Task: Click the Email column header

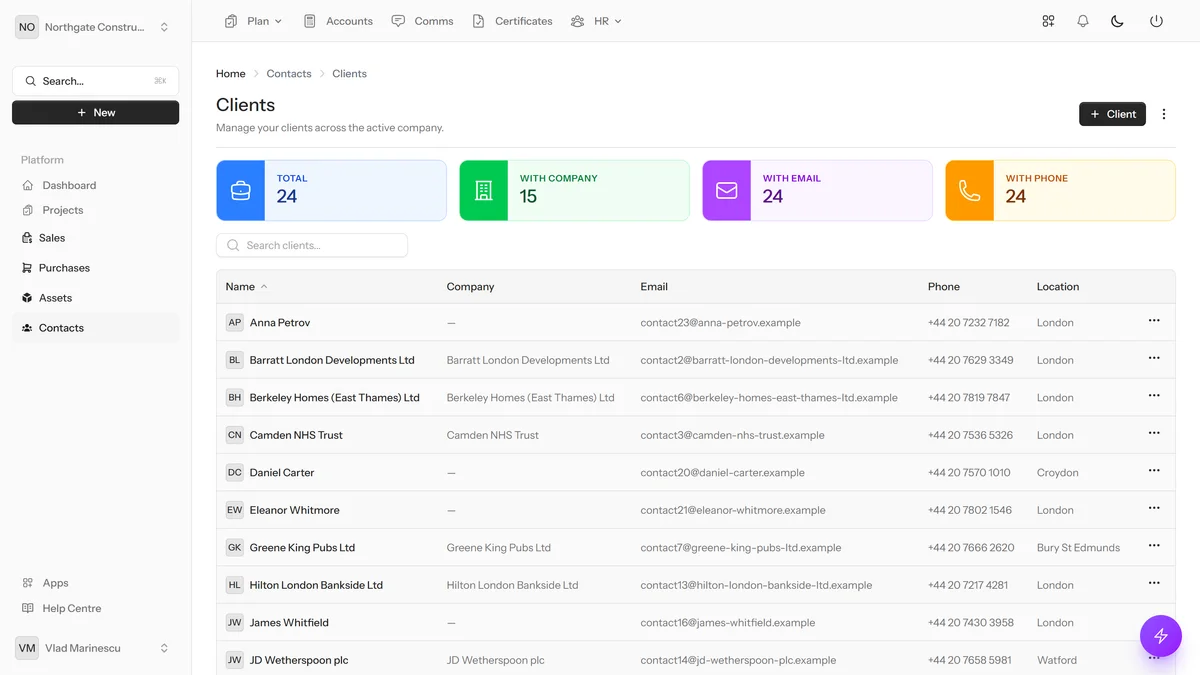Action: coord(654,287)
